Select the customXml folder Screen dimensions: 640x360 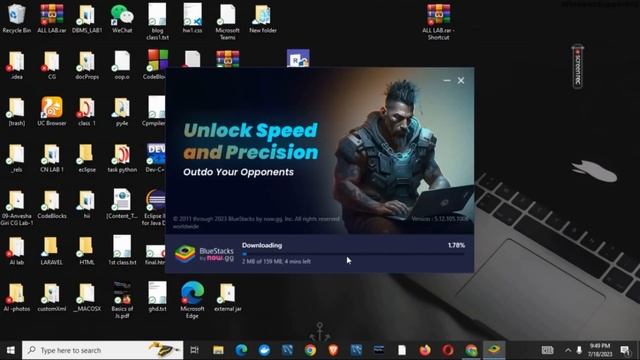52,297
